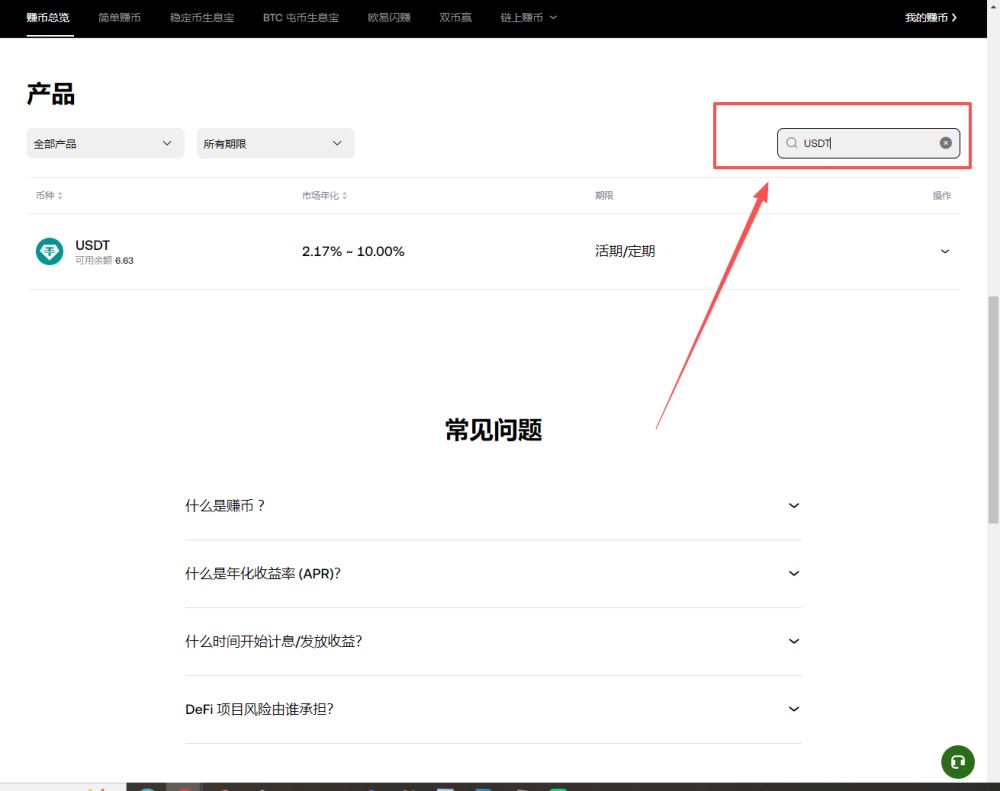Expand the DeFi 项目风险由谁承担? question

tap(493, 709)
